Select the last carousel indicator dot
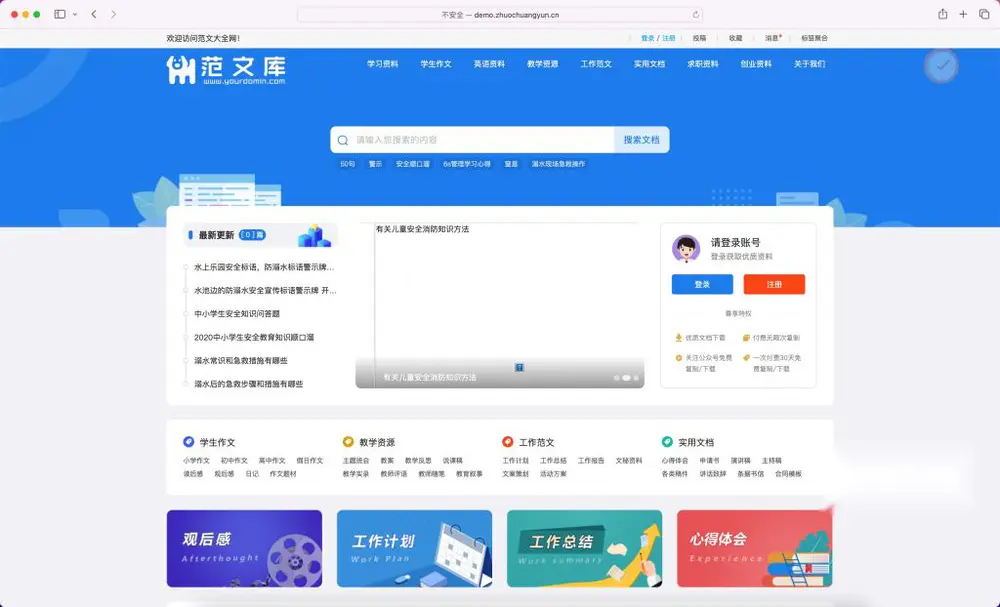The image size is (1000, 607). 636,378
